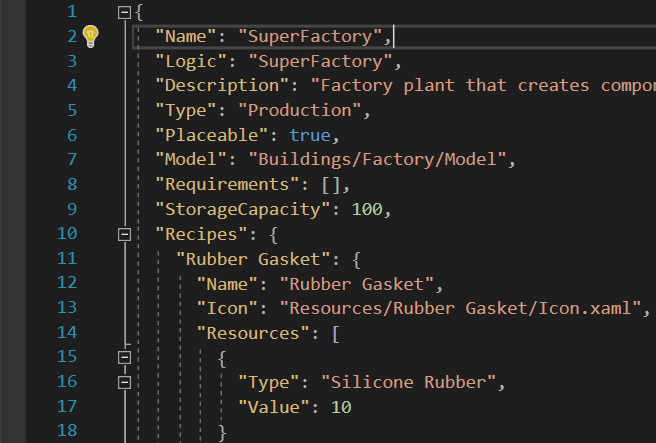Click line number 13 in the gutter

pos(65,308)
